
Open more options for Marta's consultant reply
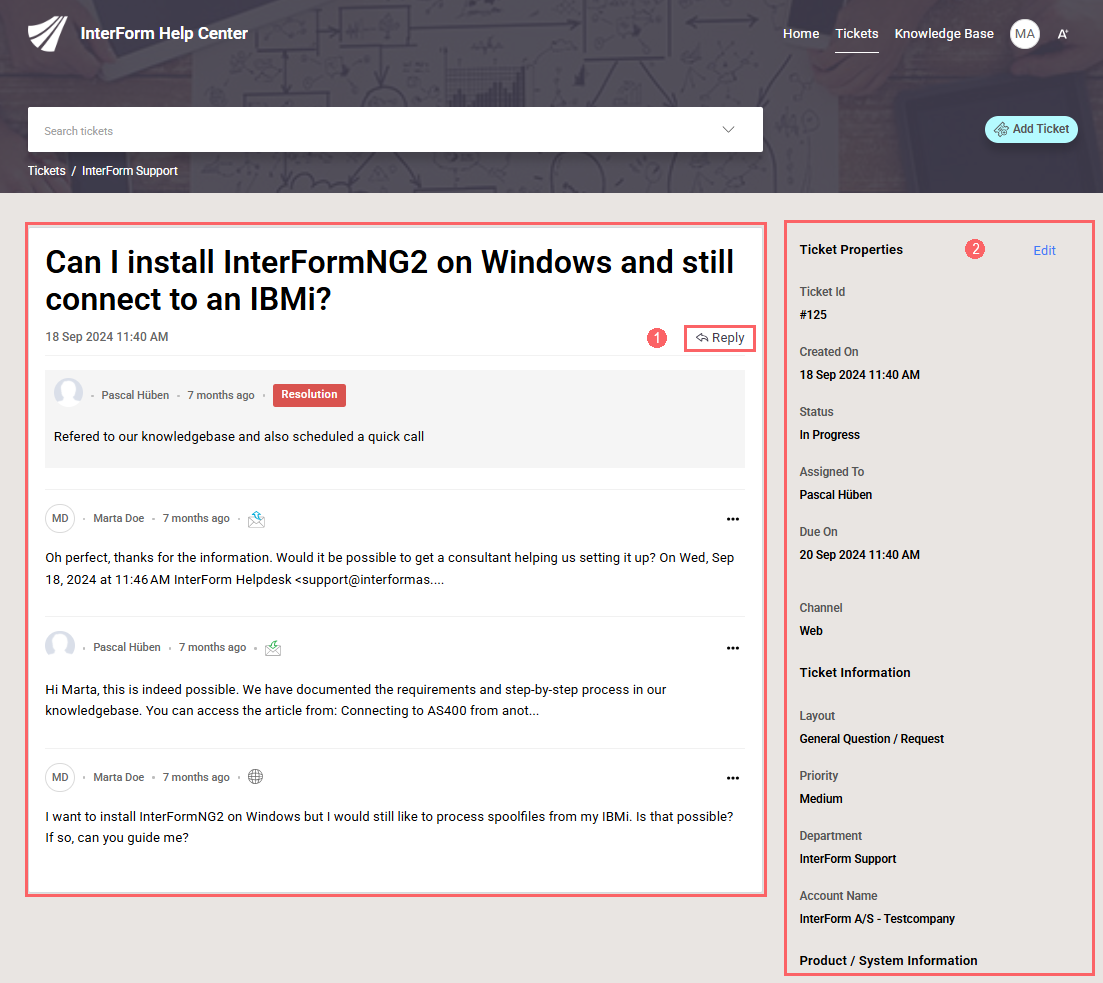(732, 519)
